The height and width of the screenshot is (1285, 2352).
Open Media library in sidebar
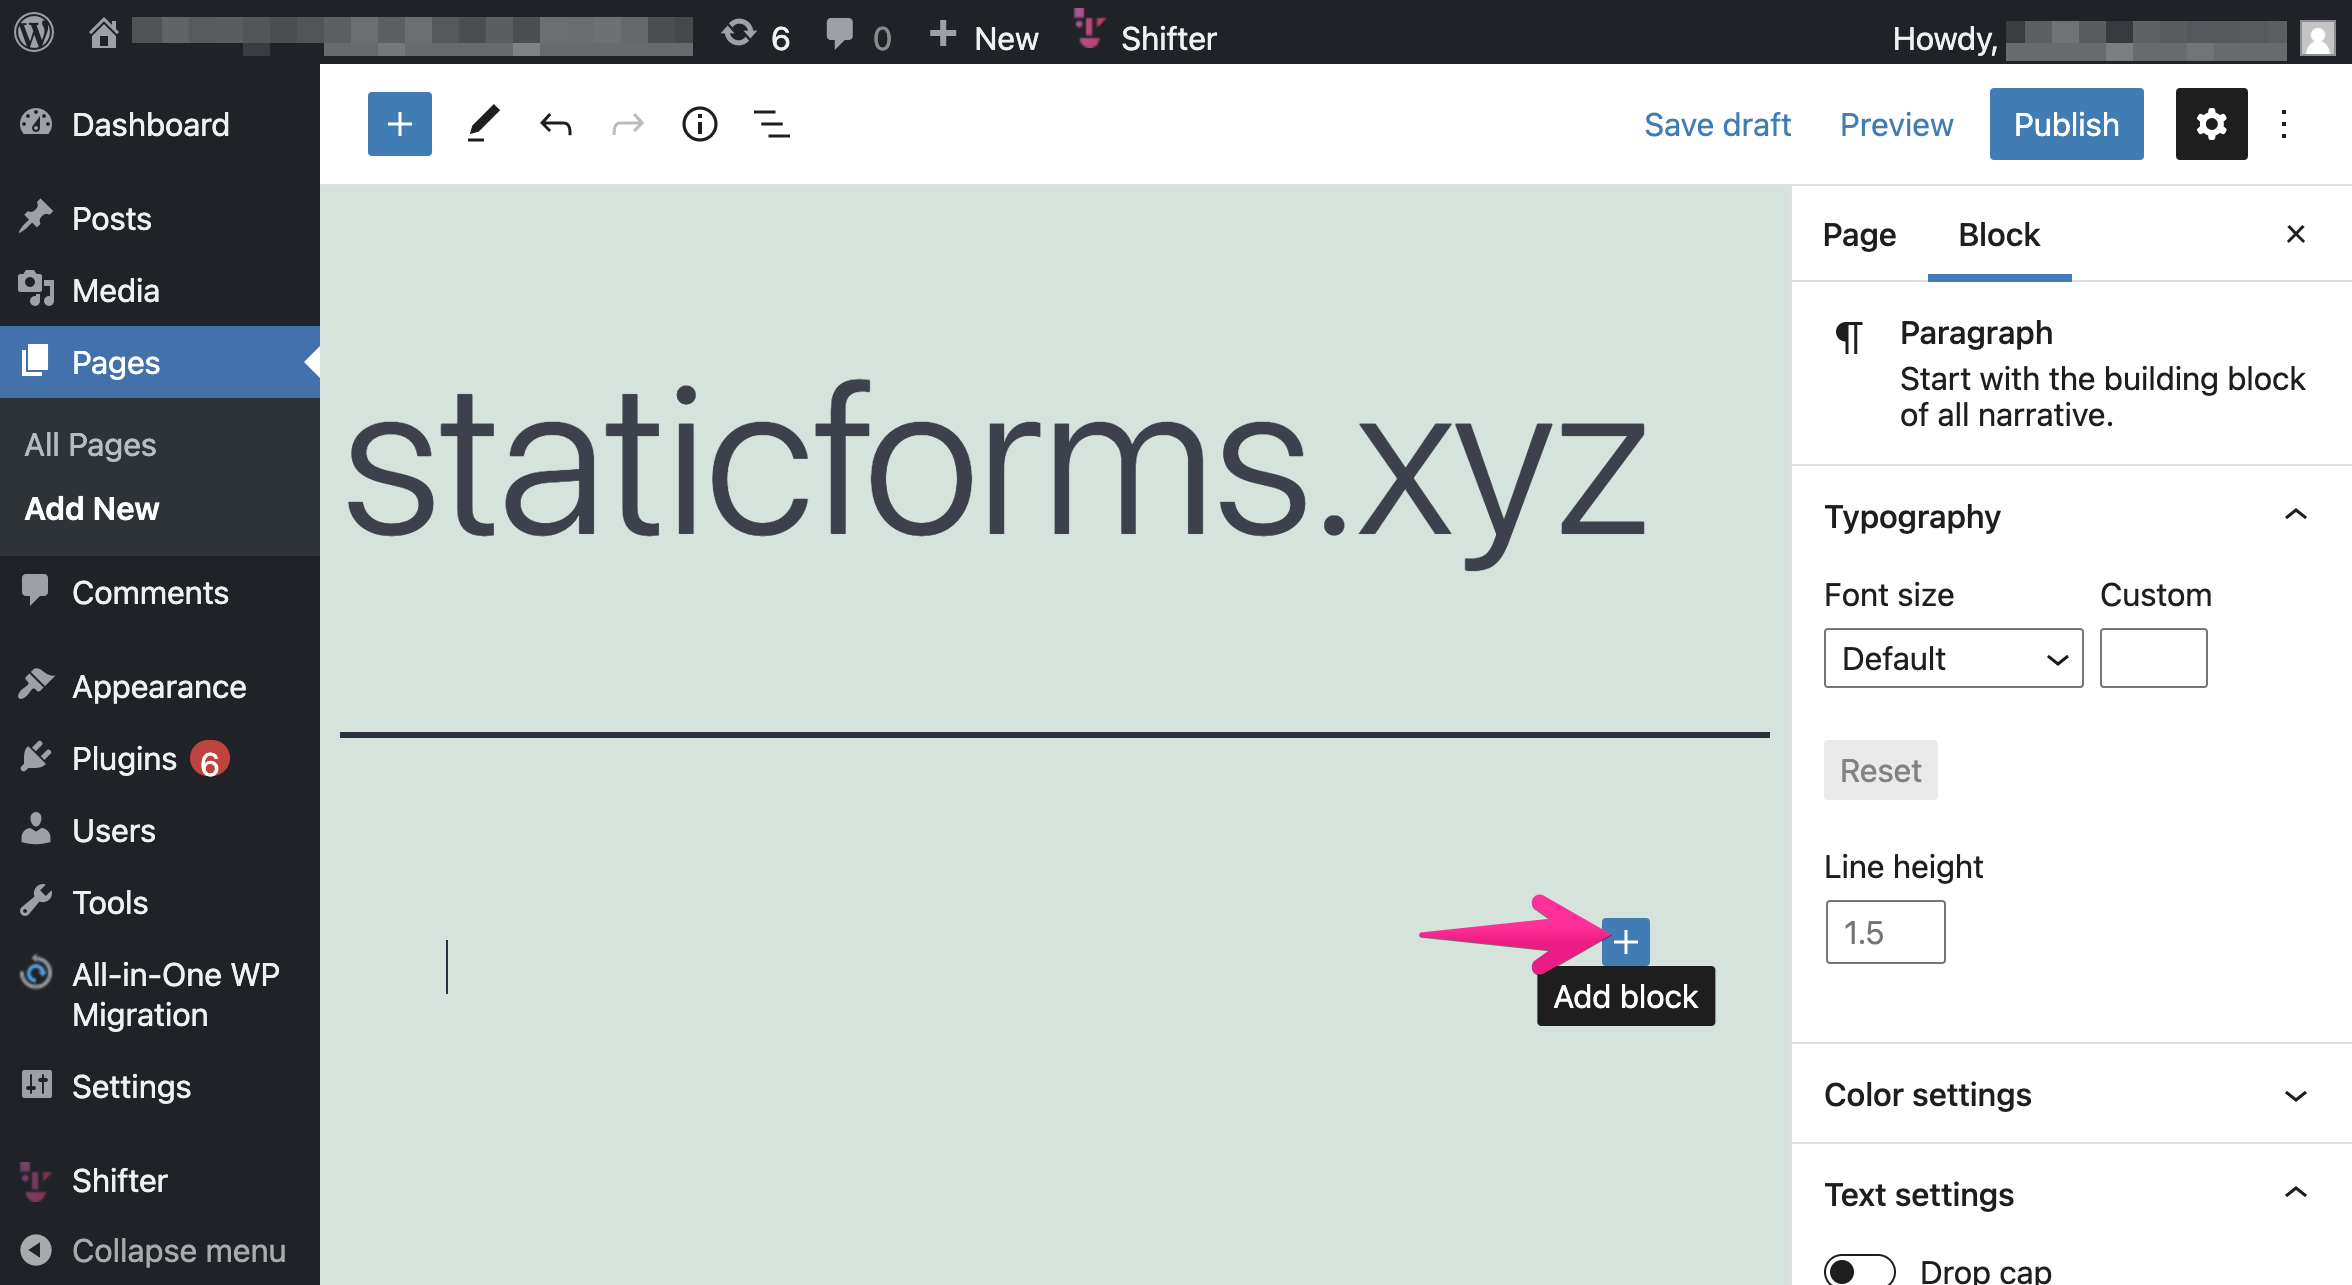160,290
